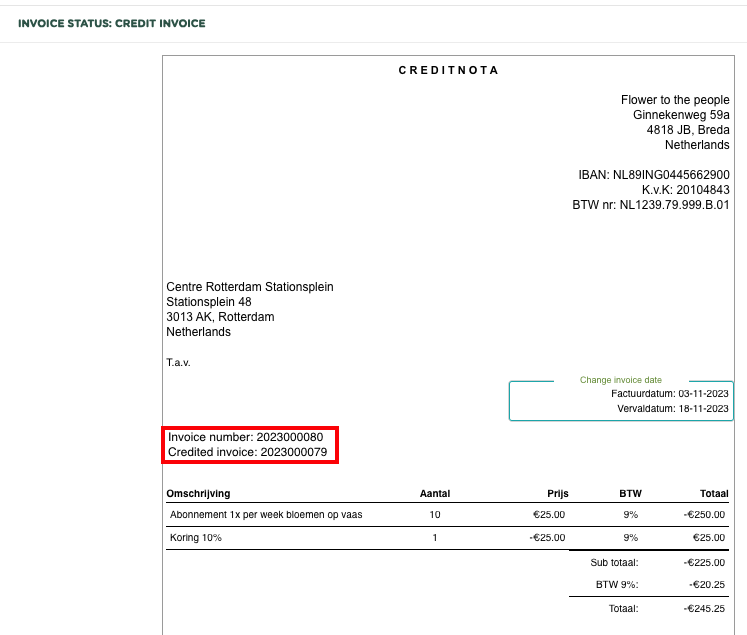Screen dimensions: 747x635
Task: Click the -€250.00 row total
Action: pos(704,514)
